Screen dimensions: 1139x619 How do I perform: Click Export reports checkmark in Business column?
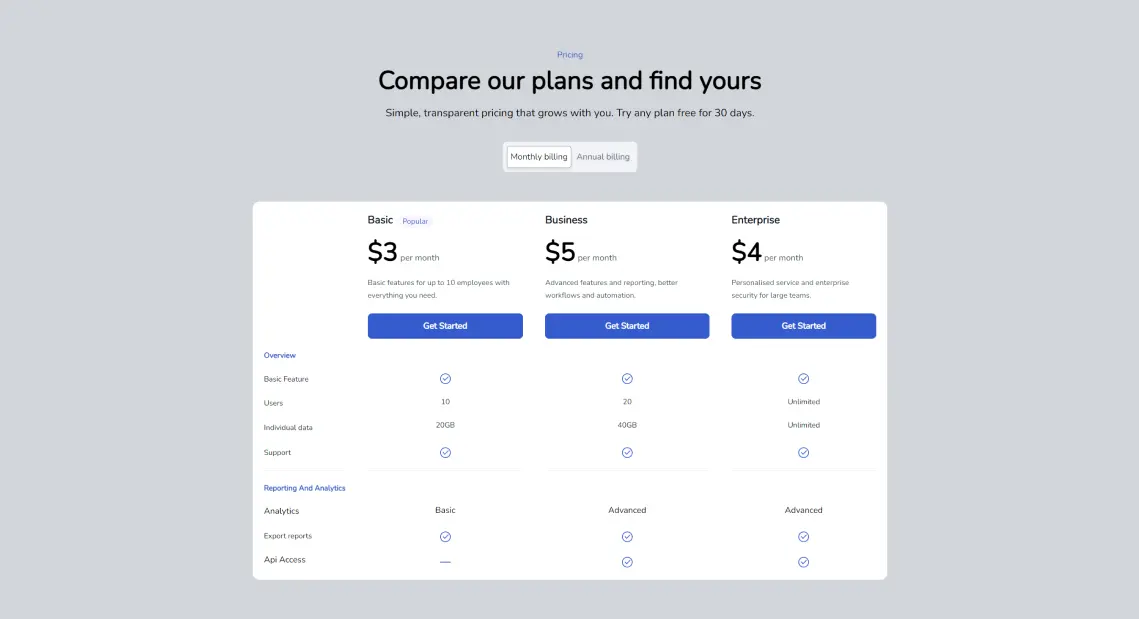(x=627, y=536)
